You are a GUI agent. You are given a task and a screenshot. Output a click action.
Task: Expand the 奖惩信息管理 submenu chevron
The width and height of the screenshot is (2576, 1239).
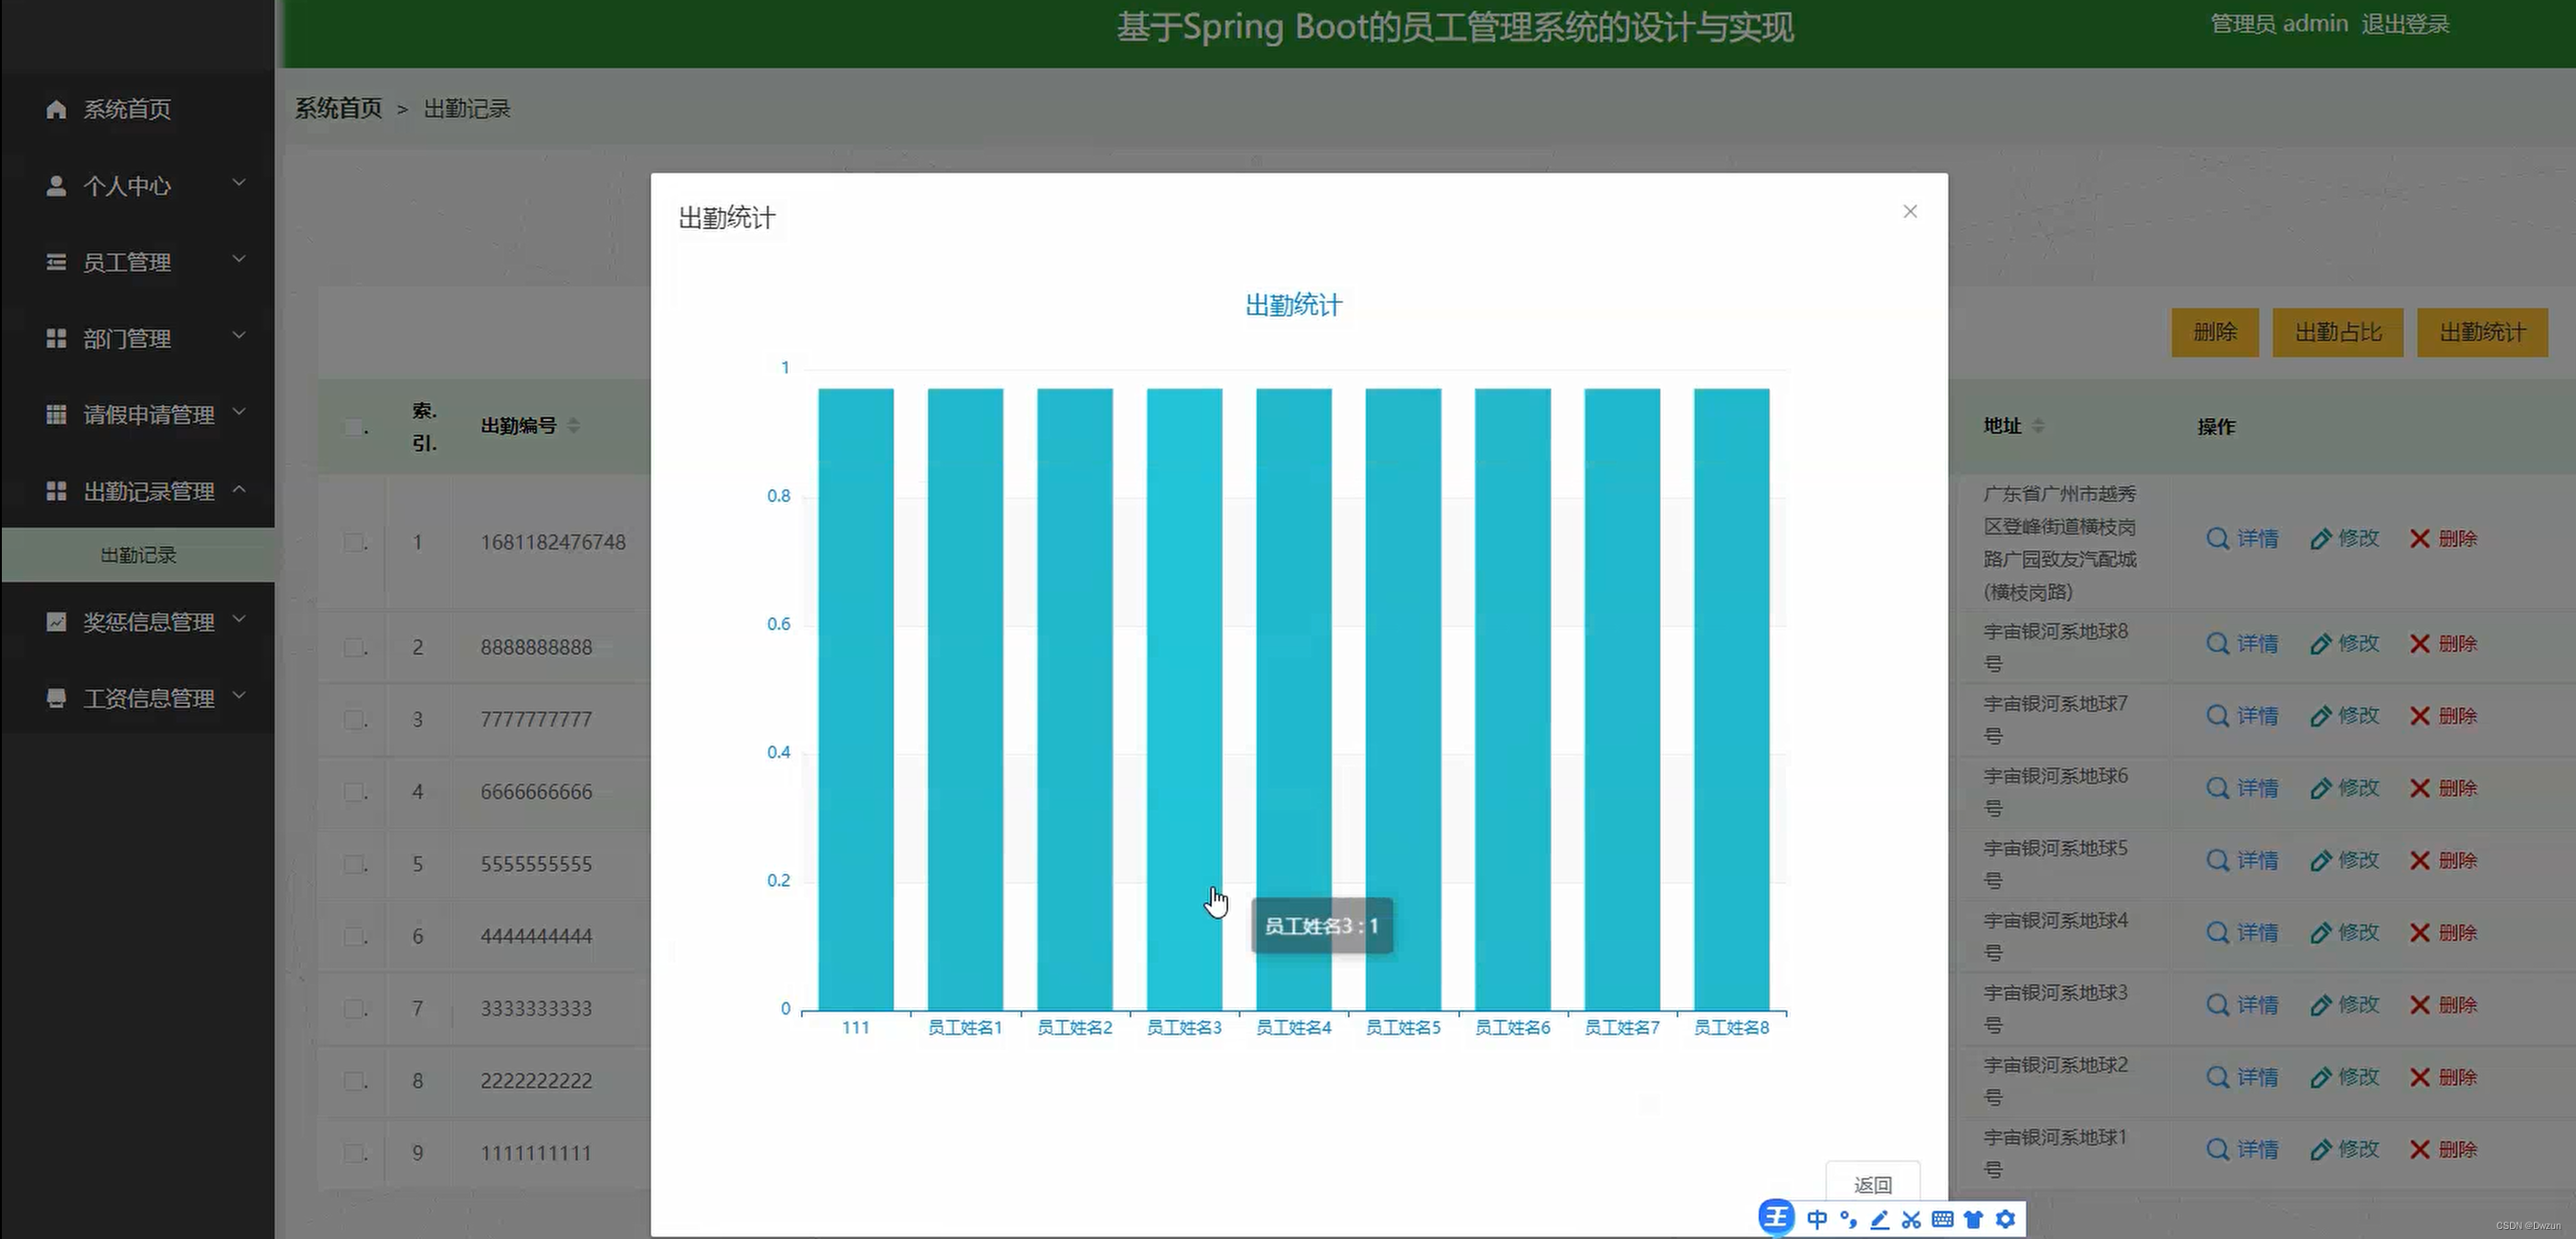(239, 619)
